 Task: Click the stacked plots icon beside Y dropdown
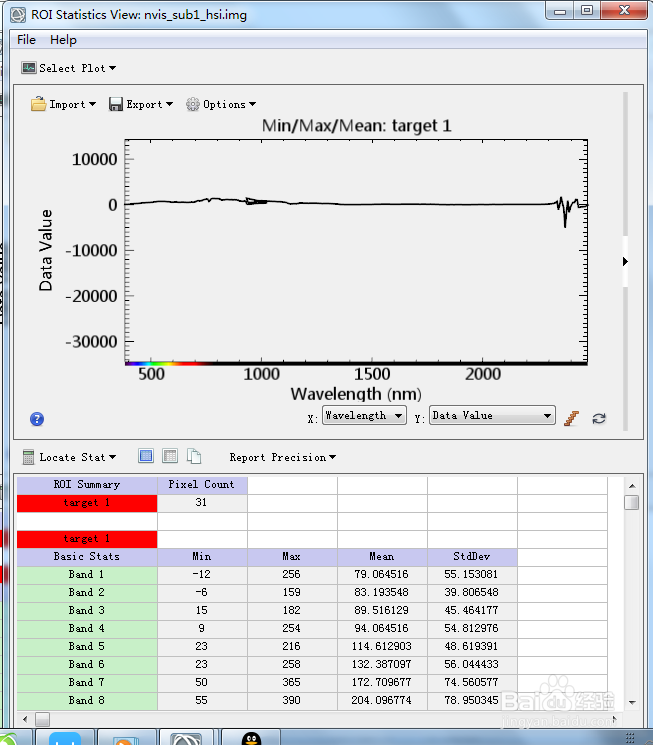coord(571,418)
